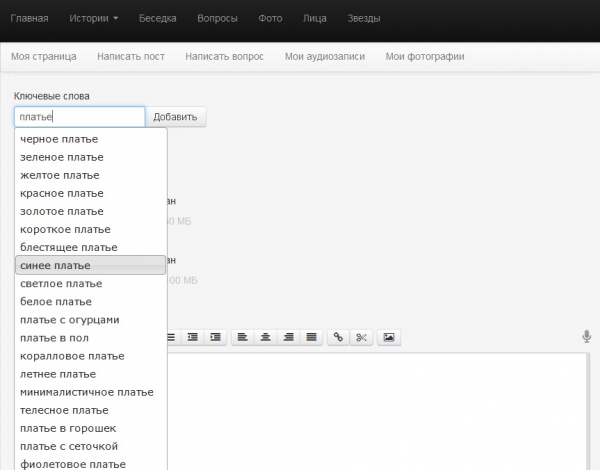Go to Главная in the top navigation
The width and height of the screenshot is (600, 470).
(29, 18)
